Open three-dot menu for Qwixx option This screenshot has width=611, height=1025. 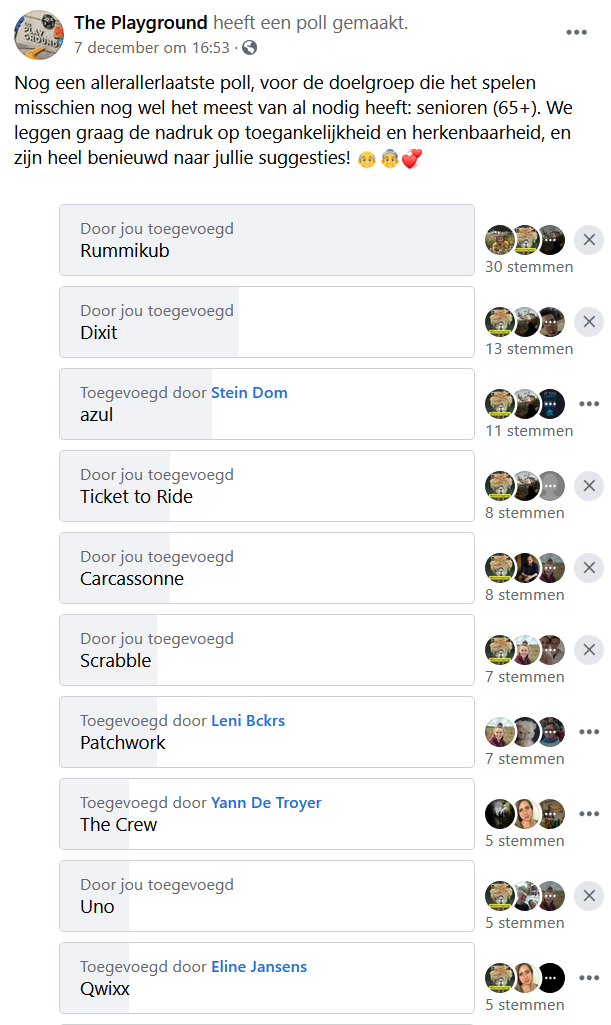(589, 978)
